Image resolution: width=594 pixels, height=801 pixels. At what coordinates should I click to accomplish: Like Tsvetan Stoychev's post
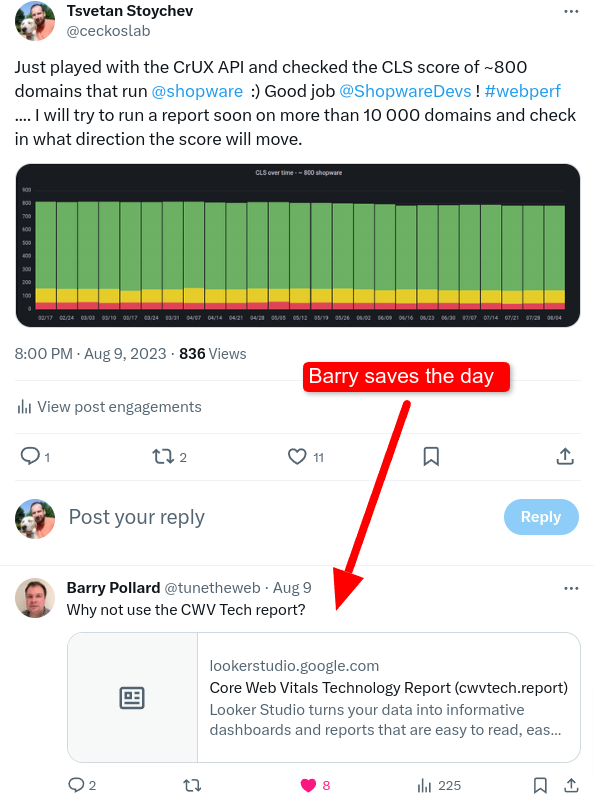pos(297,456)
